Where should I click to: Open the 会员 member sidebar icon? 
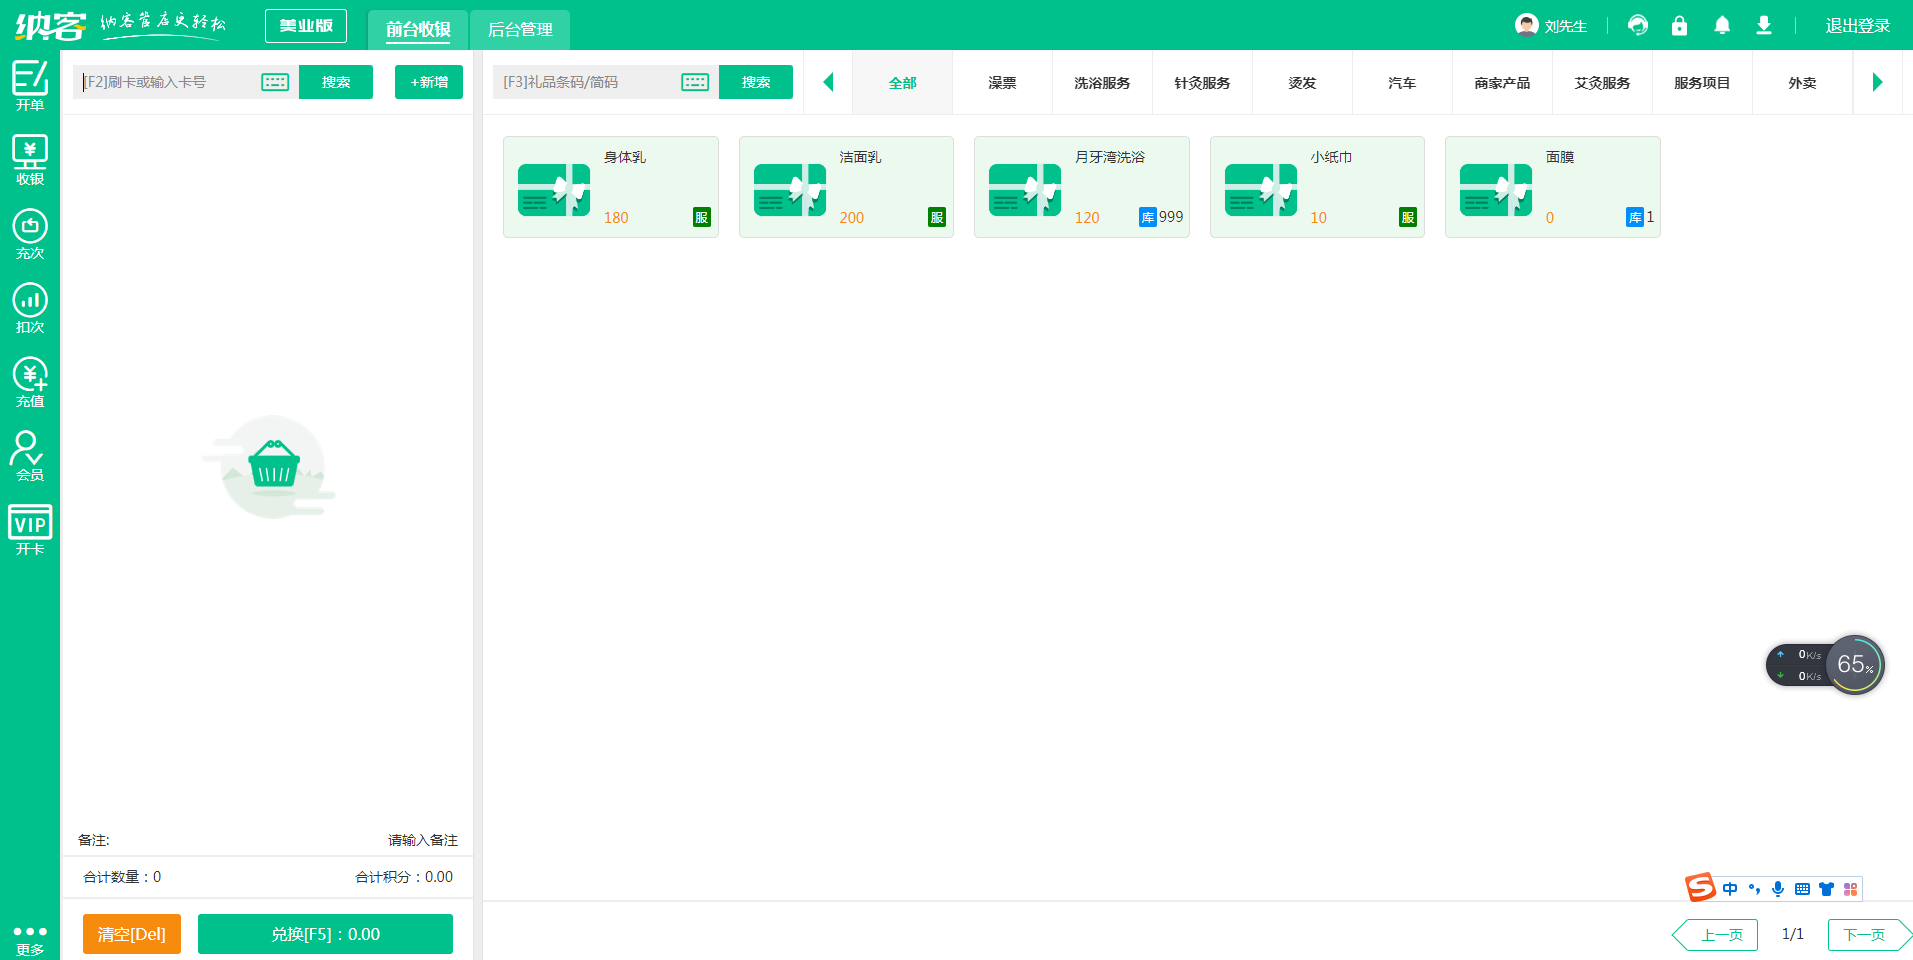pyautogui.click(x=30, y=456)
